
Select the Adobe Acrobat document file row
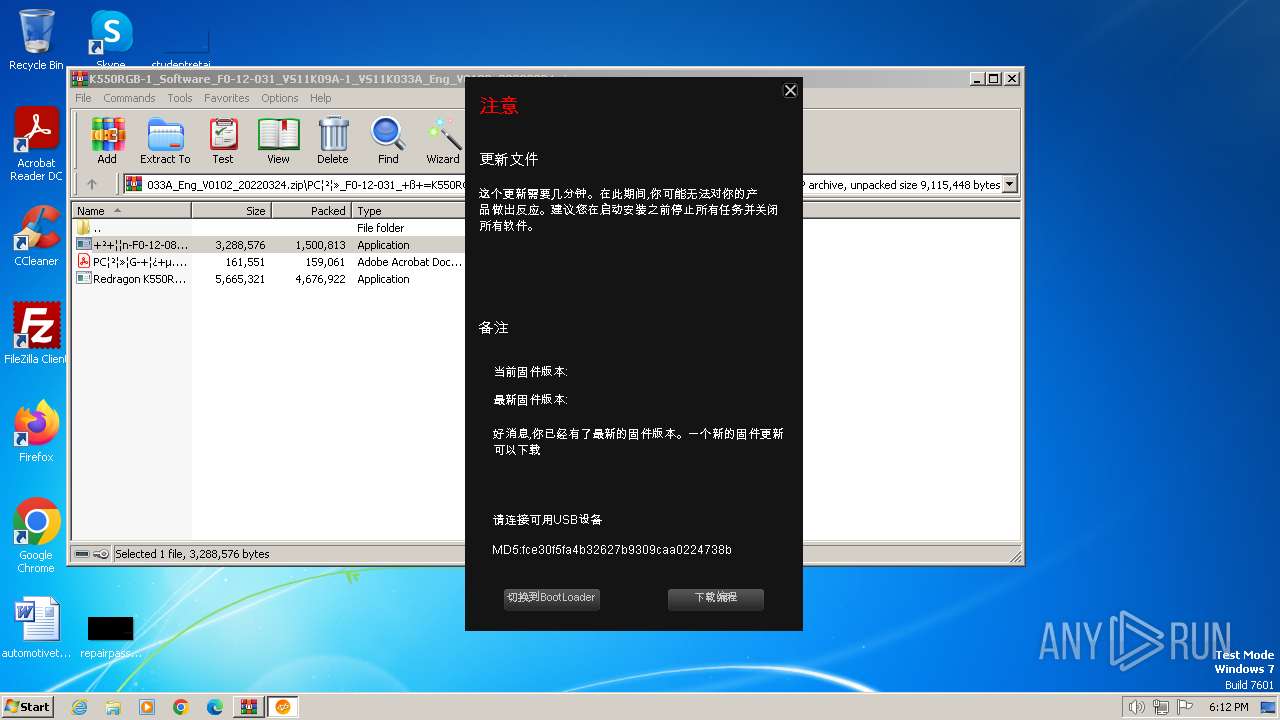(270, 262)
